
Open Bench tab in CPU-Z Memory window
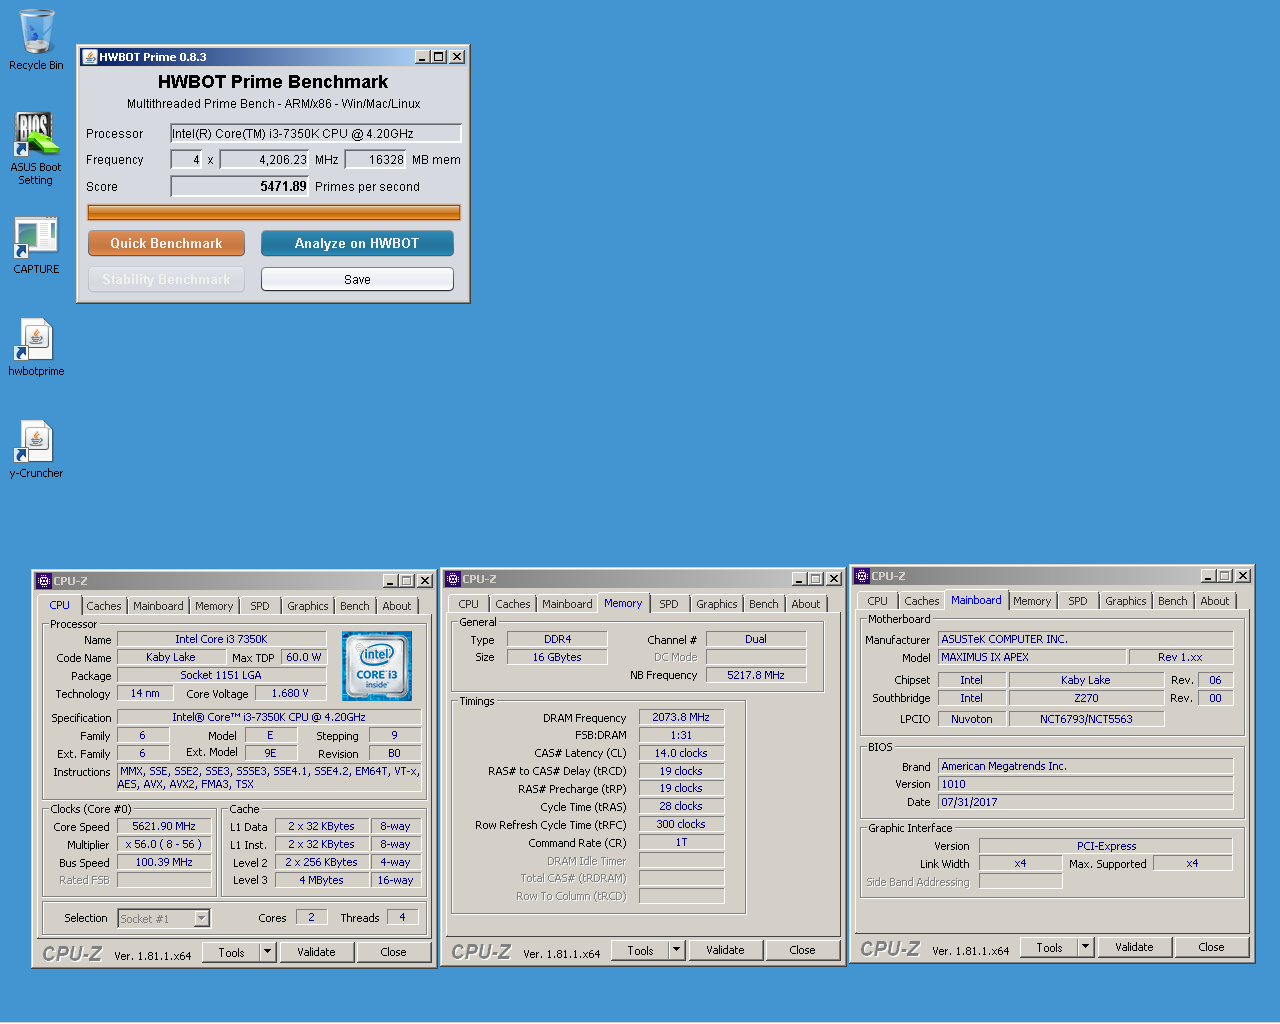coord(763,604)
